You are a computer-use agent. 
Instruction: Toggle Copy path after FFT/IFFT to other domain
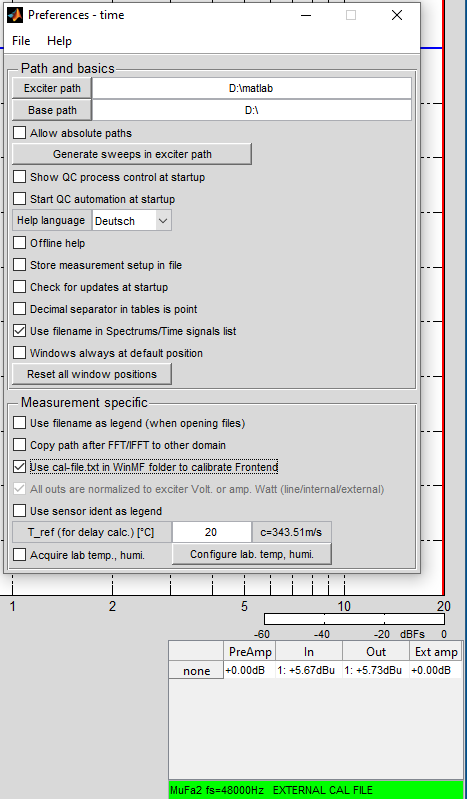coord(19,444)
